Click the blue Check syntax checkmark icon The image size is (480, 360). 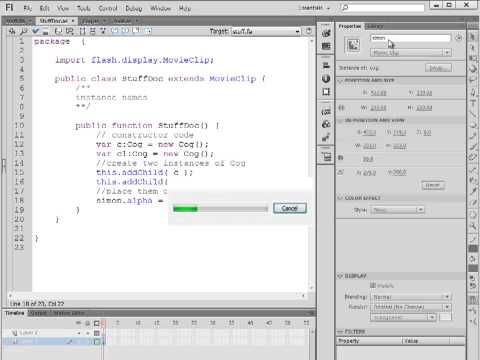[36, 31]
